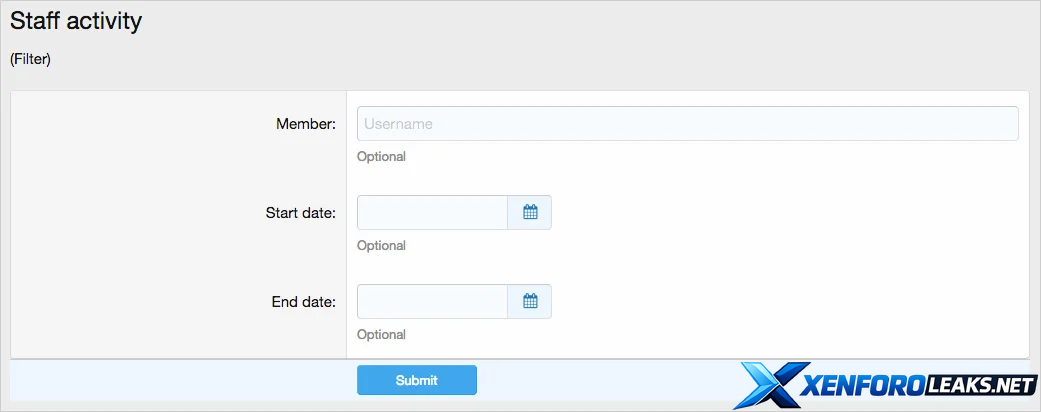Click into the End date text box
The height and width of the screenshot is (412, 1041).
tap(432, 301)
